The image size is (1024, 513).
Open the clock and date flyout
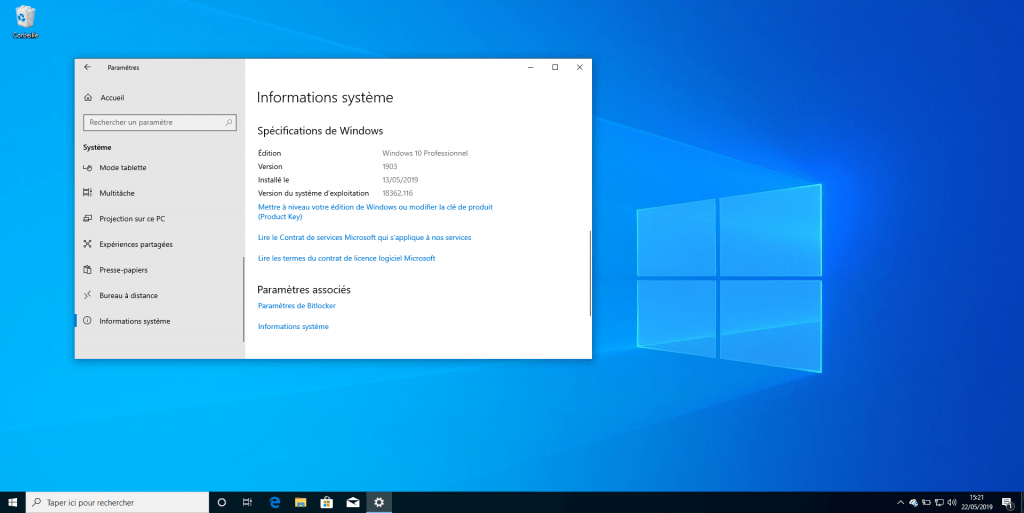click(x=976, y=503)
